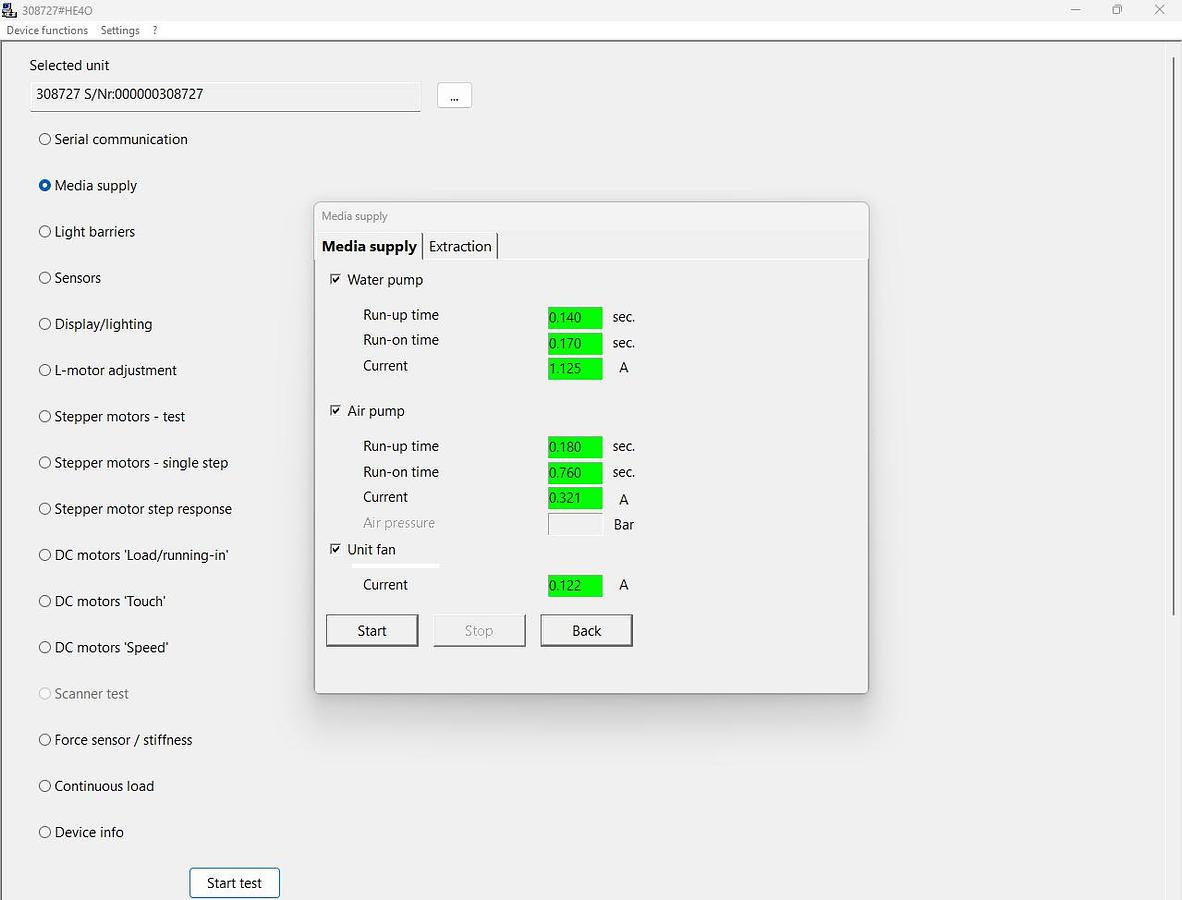Switch to the Extraction tab

tap(460, 246)
